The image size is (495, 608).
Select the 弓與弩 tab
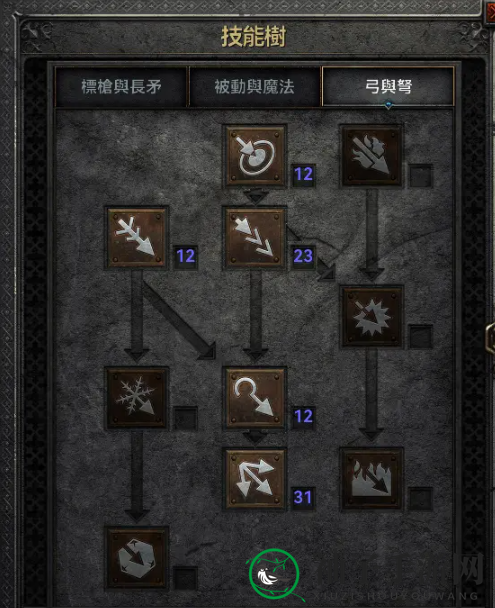[x=388, y=86]
